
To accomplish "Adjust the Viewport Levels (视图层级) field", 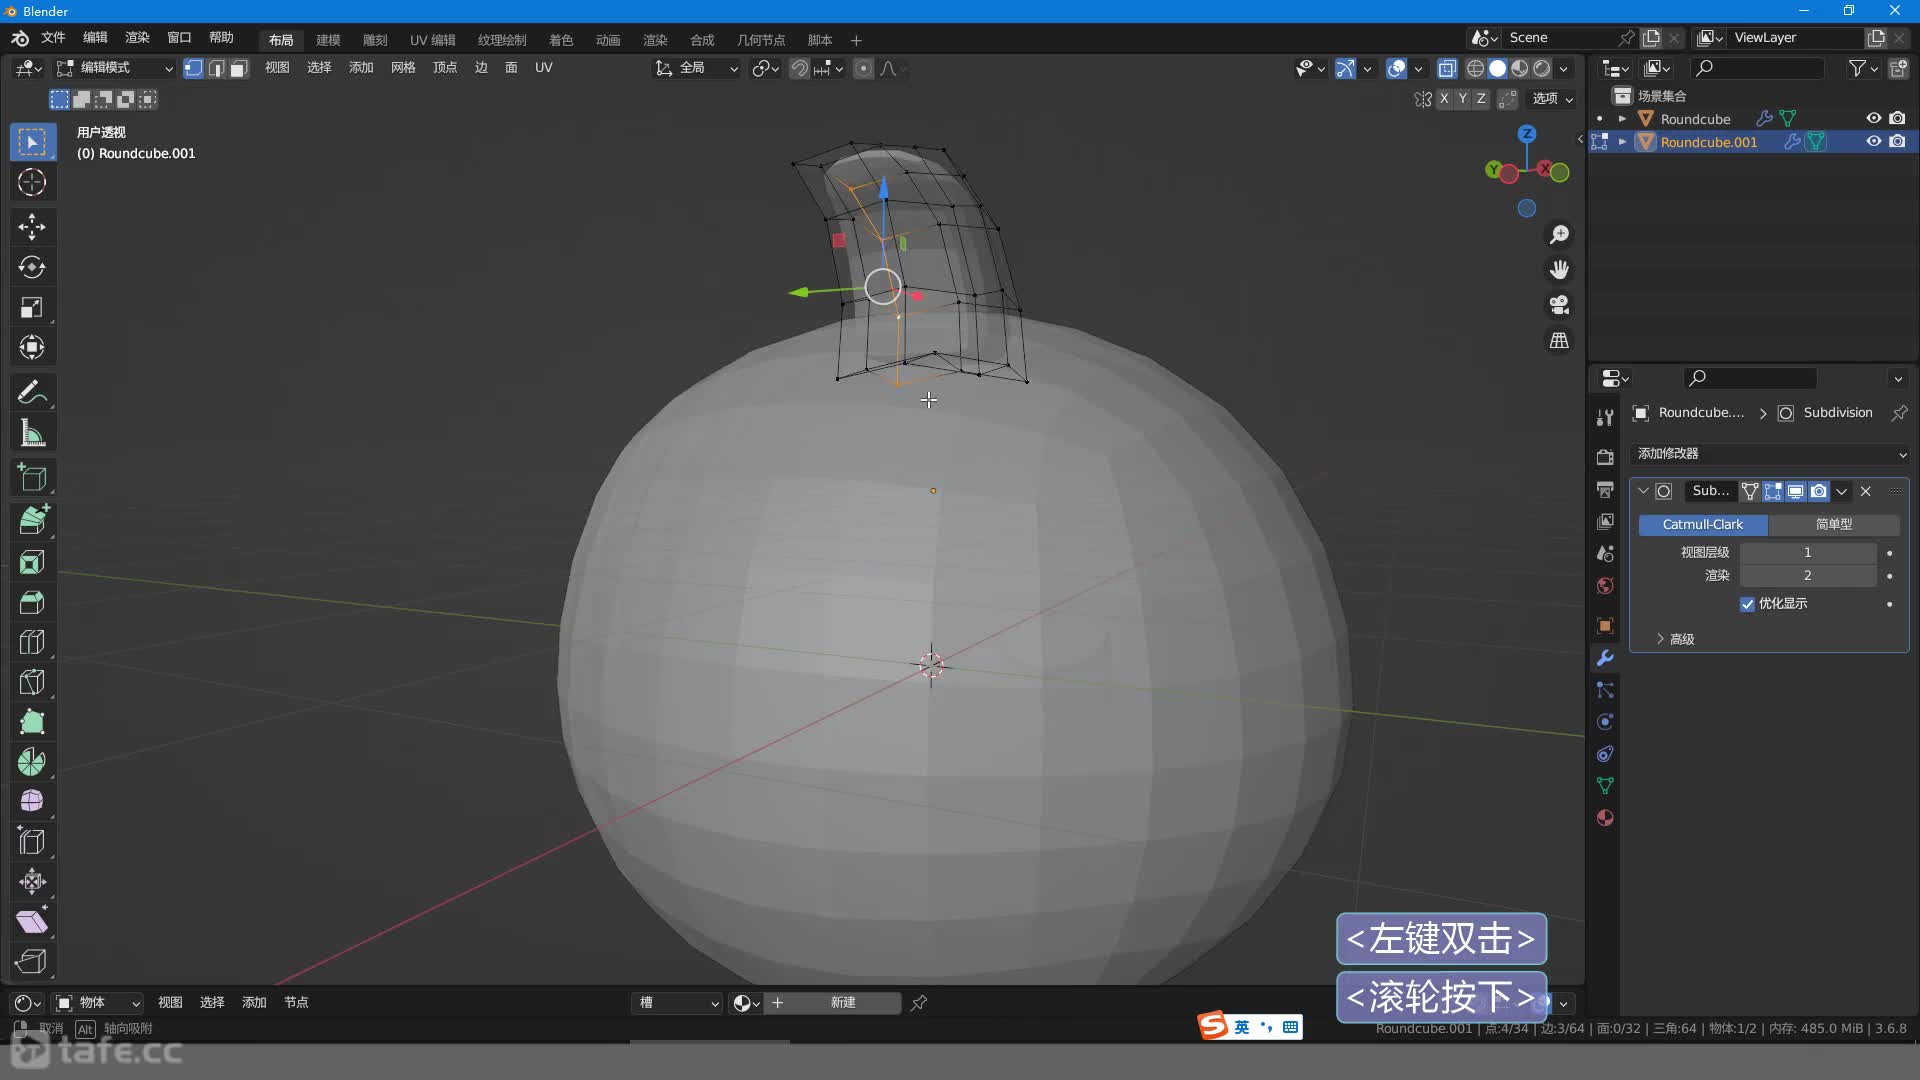I will tap(1807, 553).
